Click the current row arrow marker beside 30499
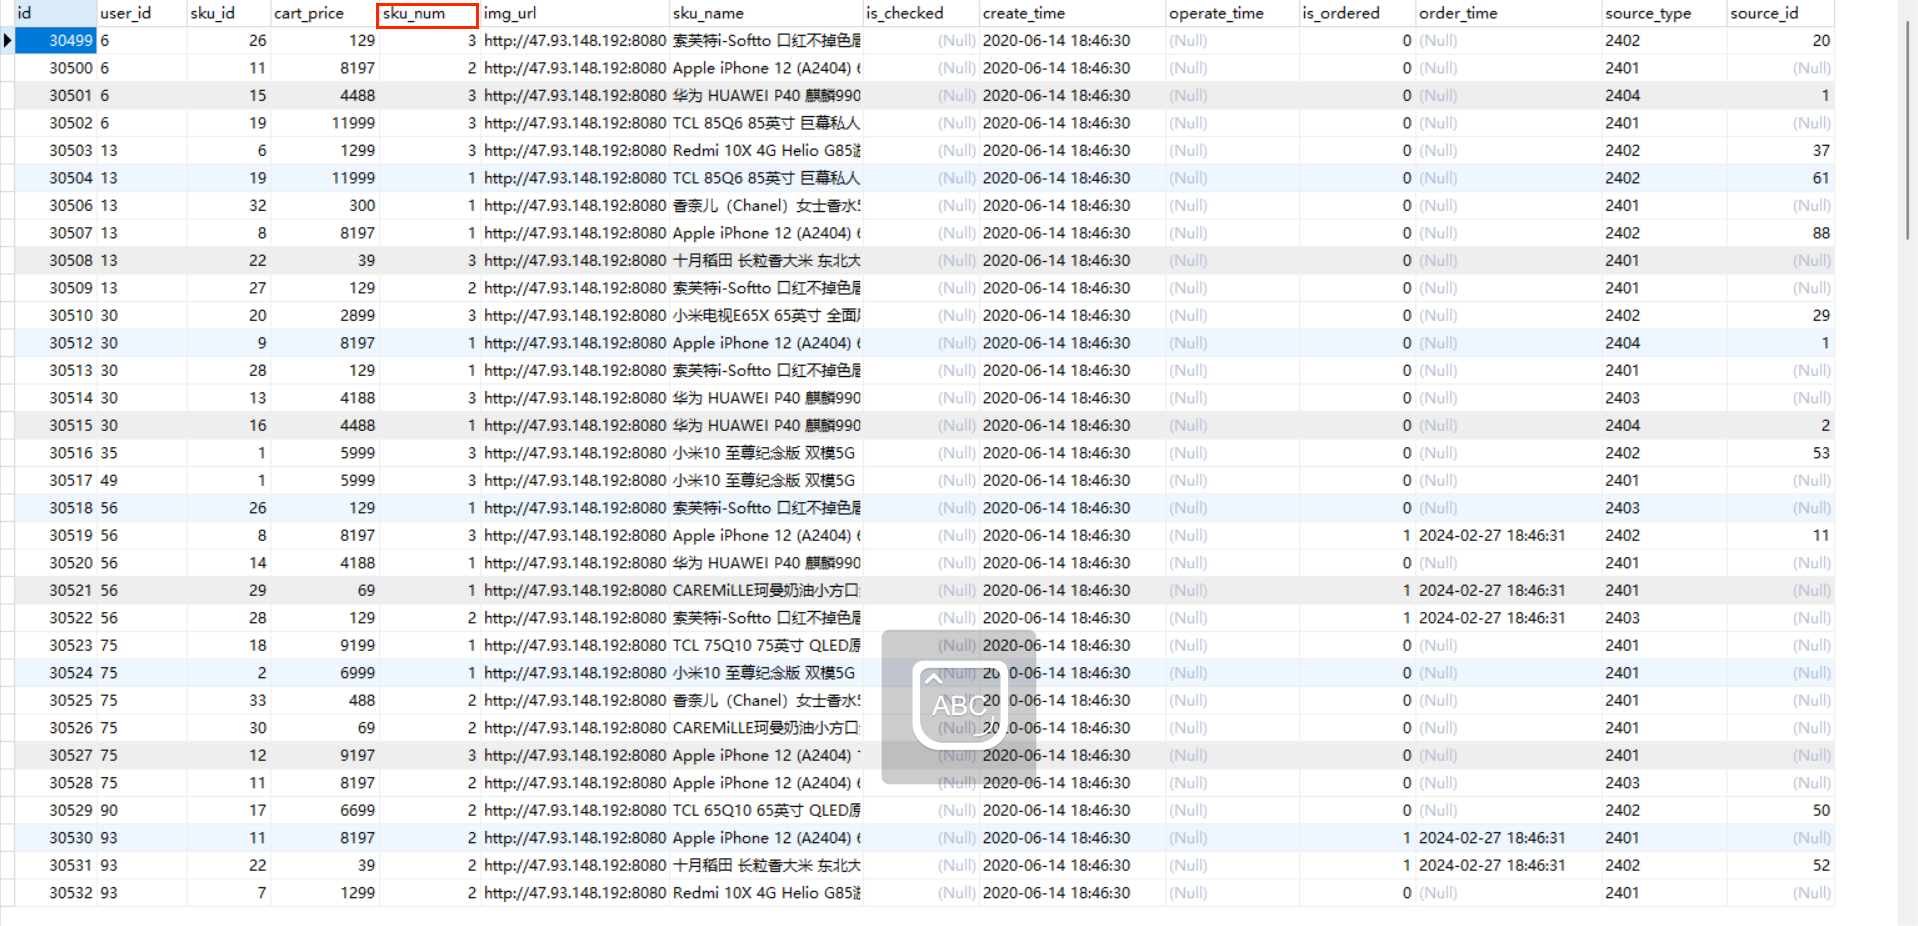This screenshot has width=1918, height=926. pos(8,41)
